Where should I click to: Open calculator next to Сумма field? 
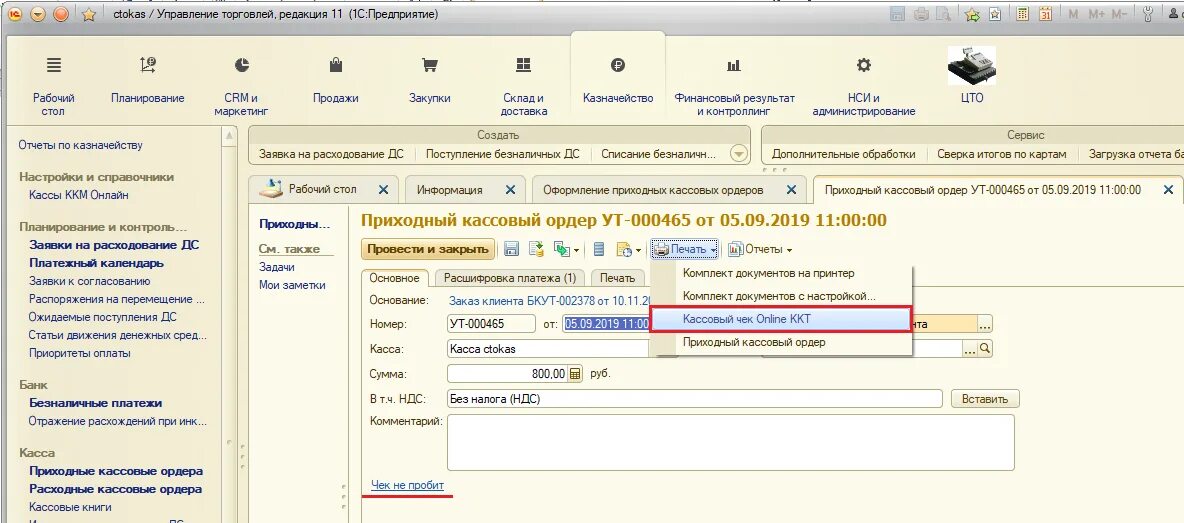coord(575,374)
